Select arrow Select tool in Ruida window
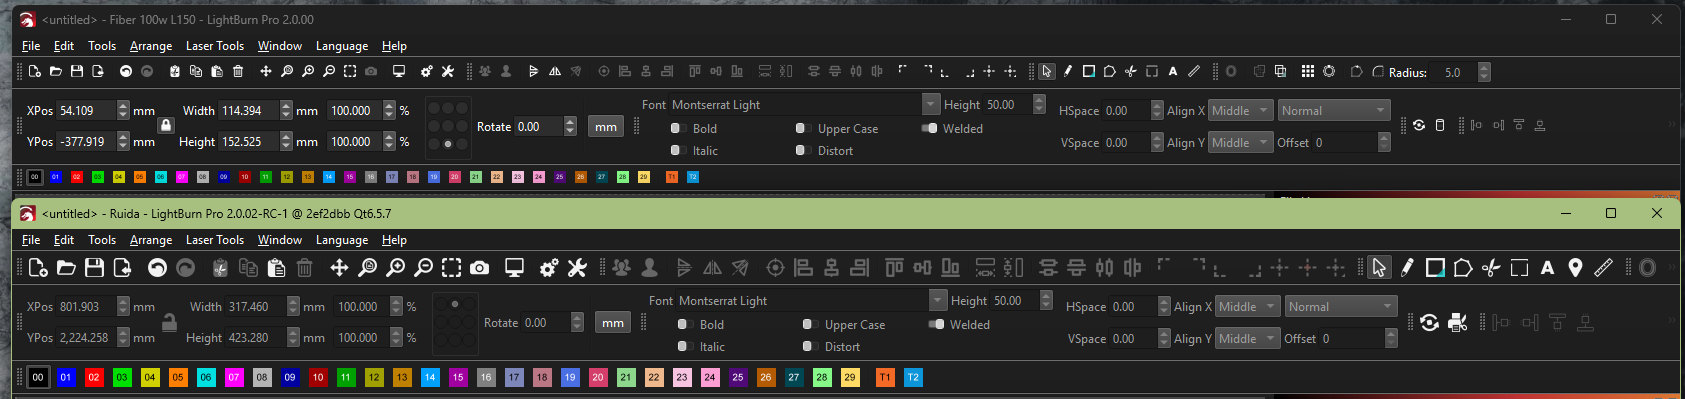The width and height of the screenshot is (1685, 399). [1379, 267]
